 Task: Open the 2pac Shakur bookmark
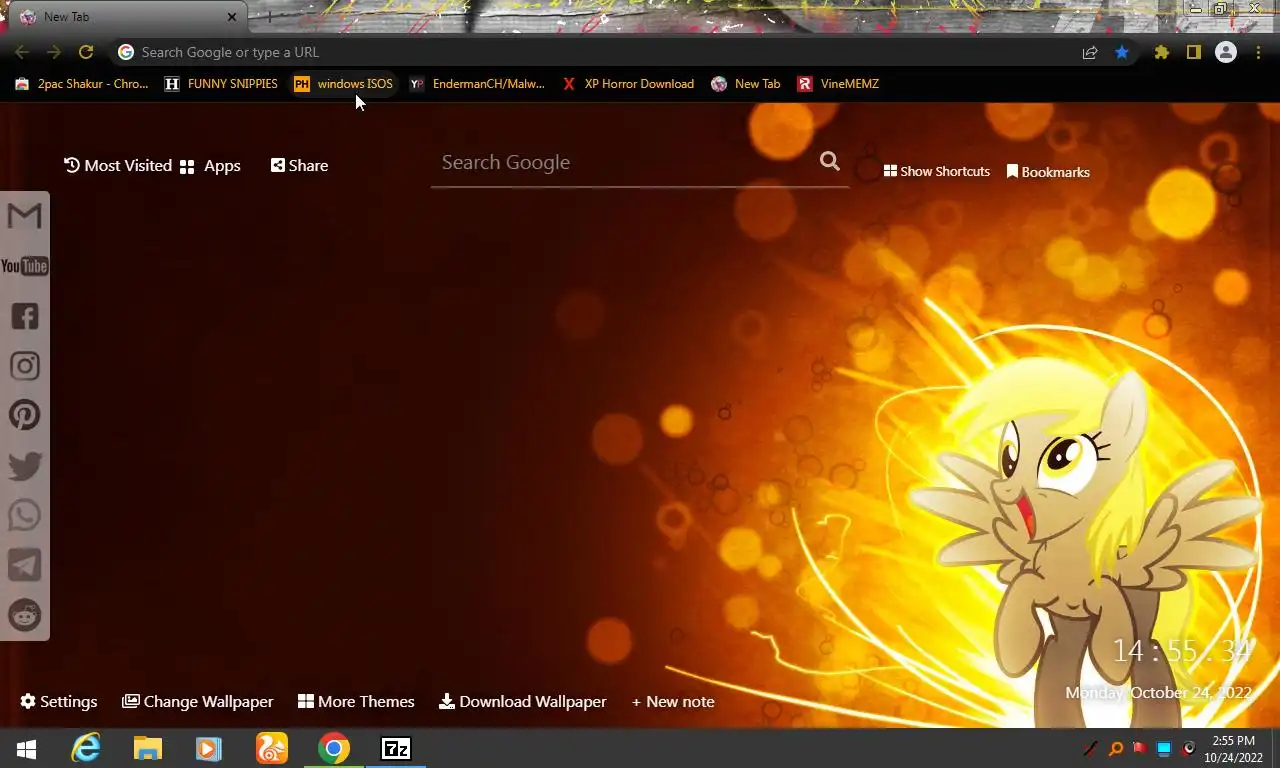[x=82, y=84]
